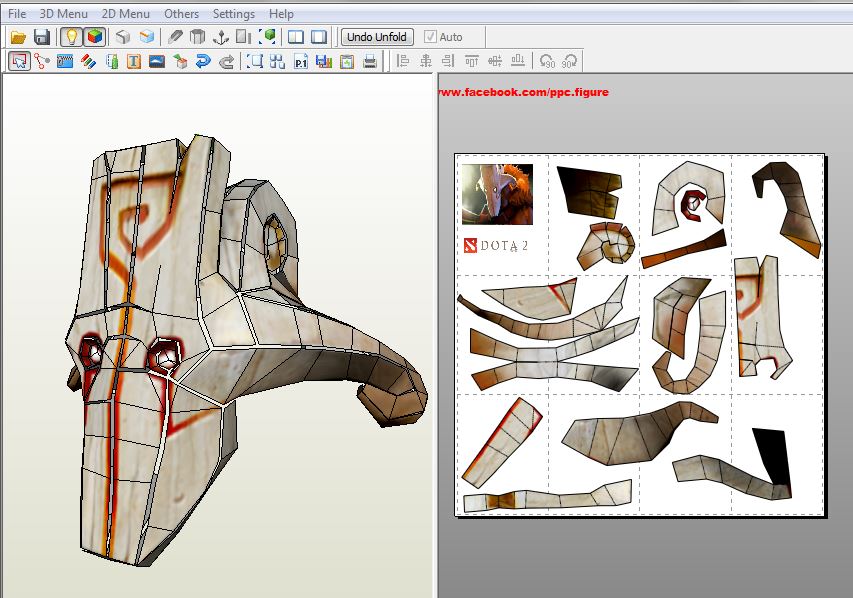Click the blue Undo arrow icon
The image size is (853, 598).
click(x=203, y=61)
